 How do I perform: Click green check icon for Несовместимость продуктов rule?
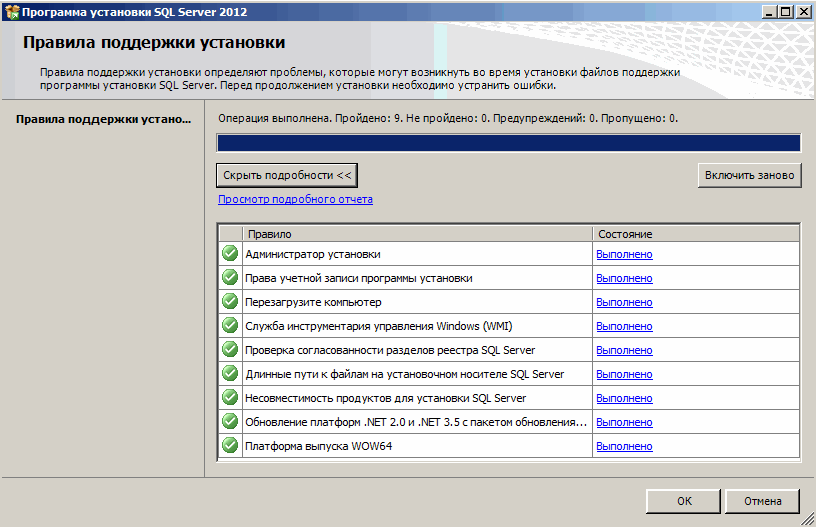(x=230, y=397)
